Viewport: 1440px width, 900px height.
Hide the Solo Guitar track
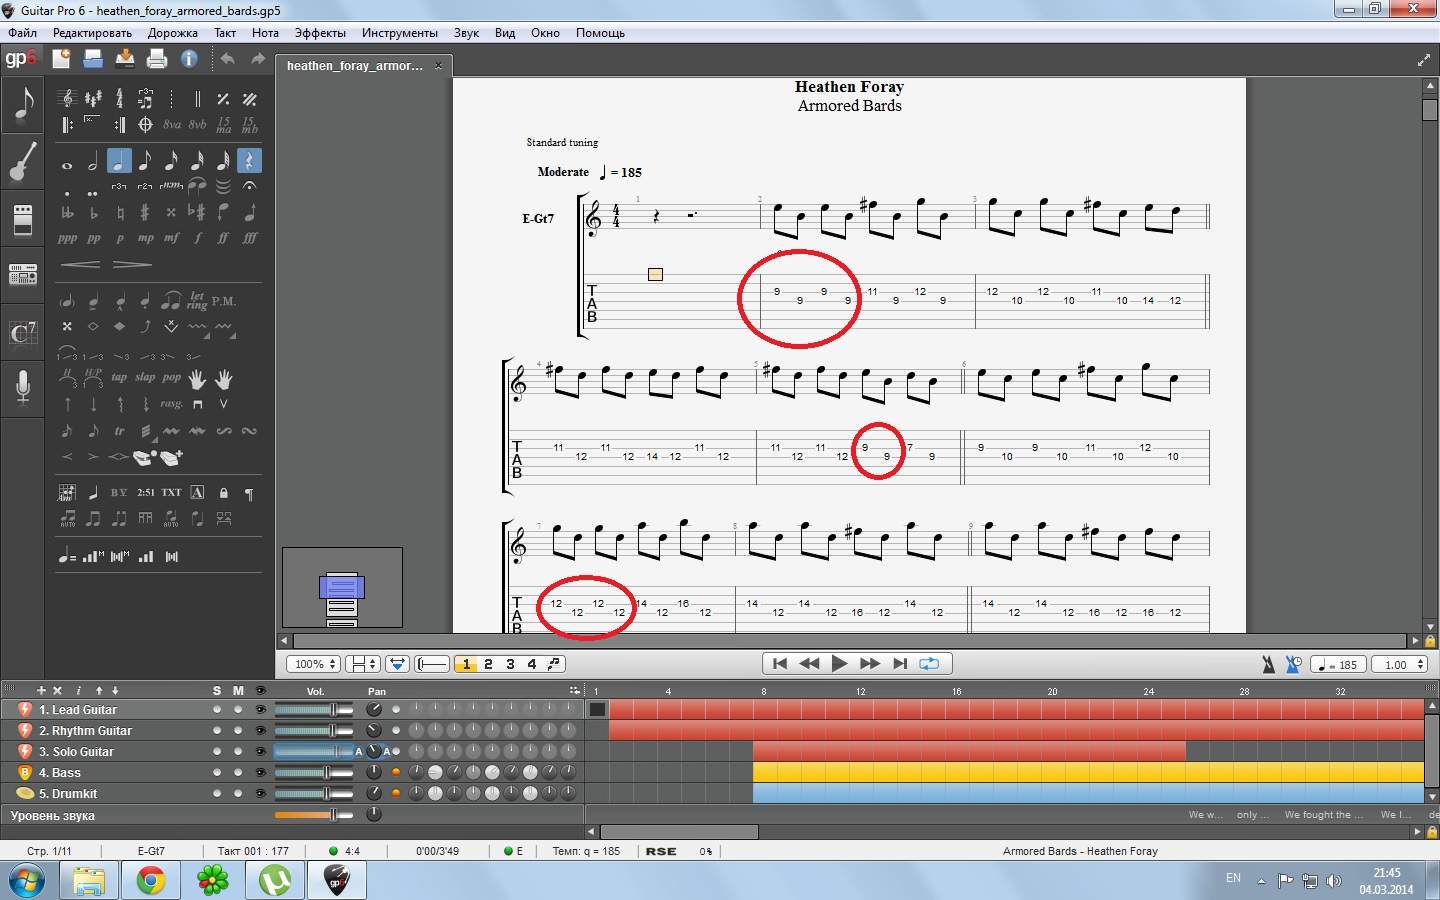261,752
